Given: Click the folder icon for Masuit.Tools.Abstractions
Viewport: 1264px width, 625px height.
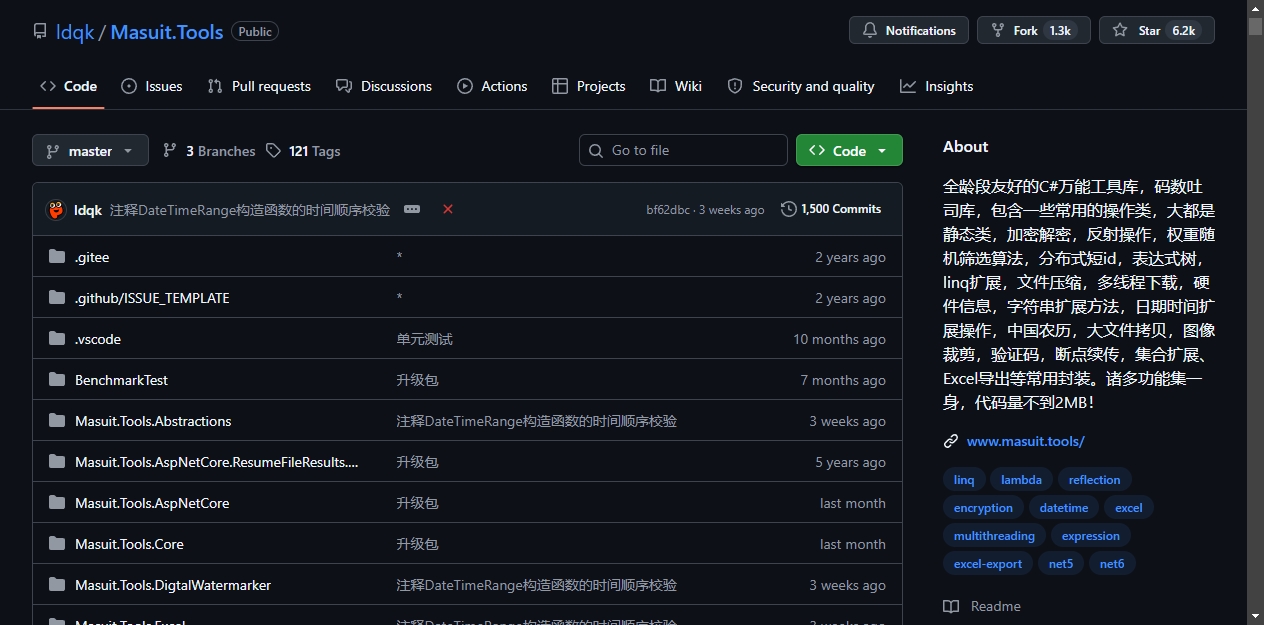Looking at the screenshot, I should coord(57,421).
